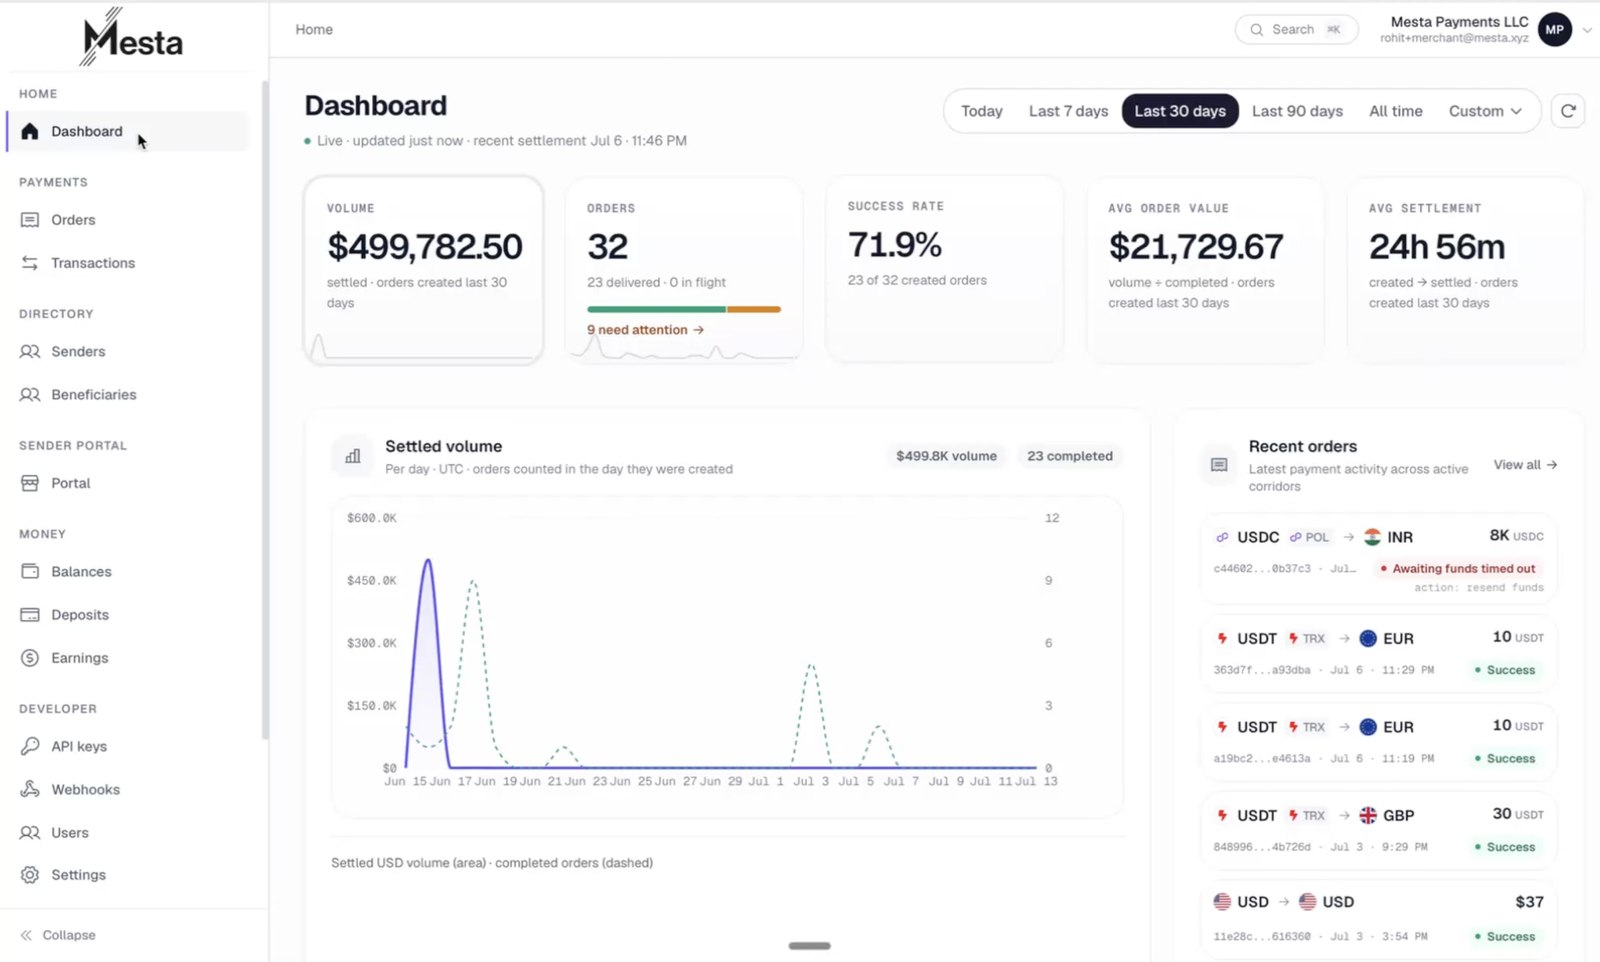This screenshot has height=962, width=1600.
Task: Click the orders delivered progress bar
Action: click(684, 309)
